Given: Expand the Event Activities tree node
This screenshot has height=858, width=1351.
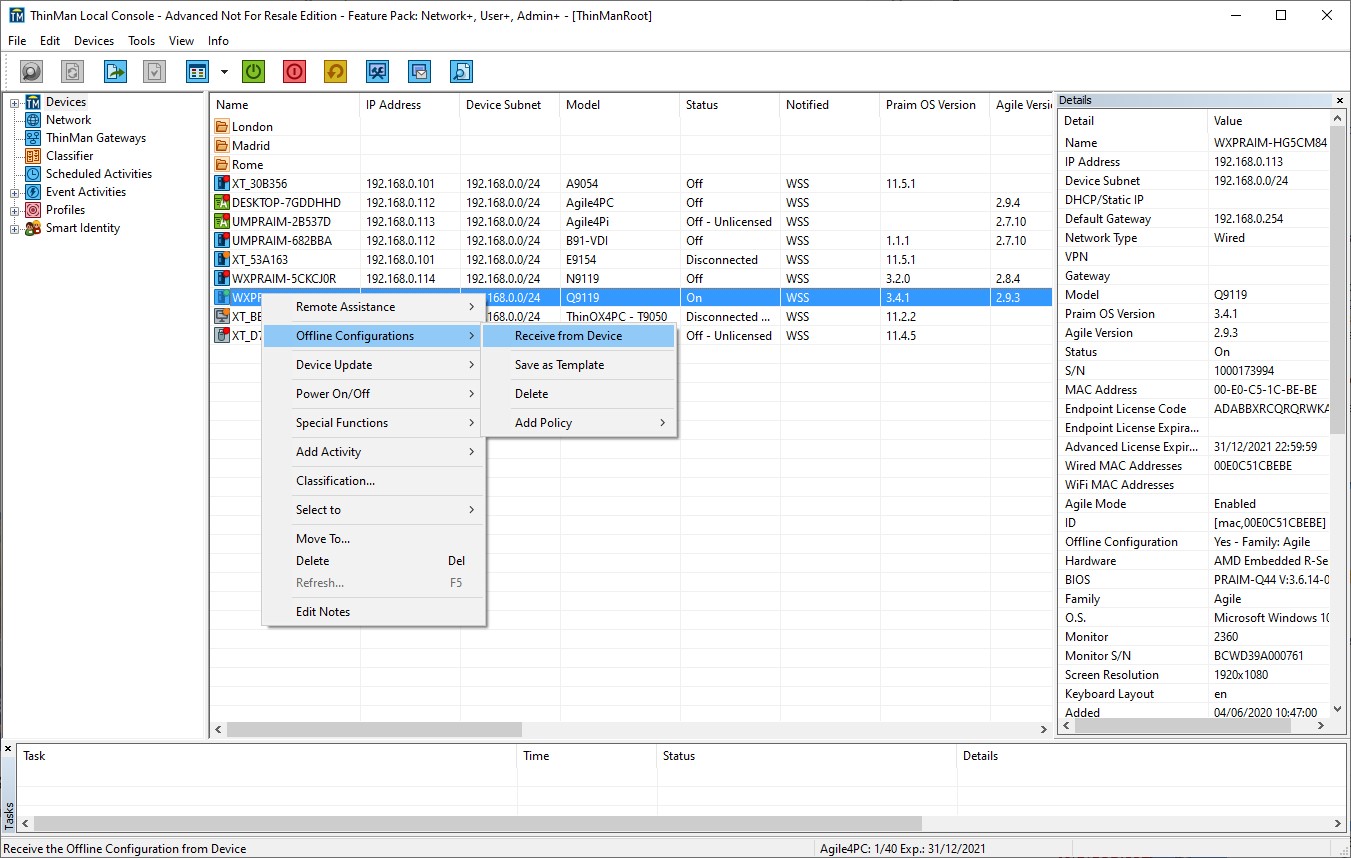Looking at the screenshot, I should click(15, 192).
